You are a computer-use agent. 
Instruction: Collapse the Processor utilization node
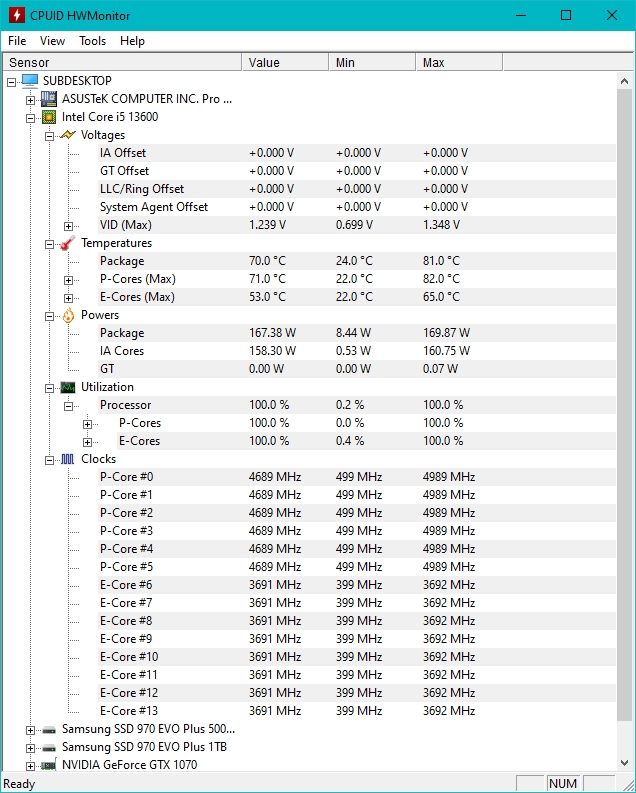coord(68,406)
